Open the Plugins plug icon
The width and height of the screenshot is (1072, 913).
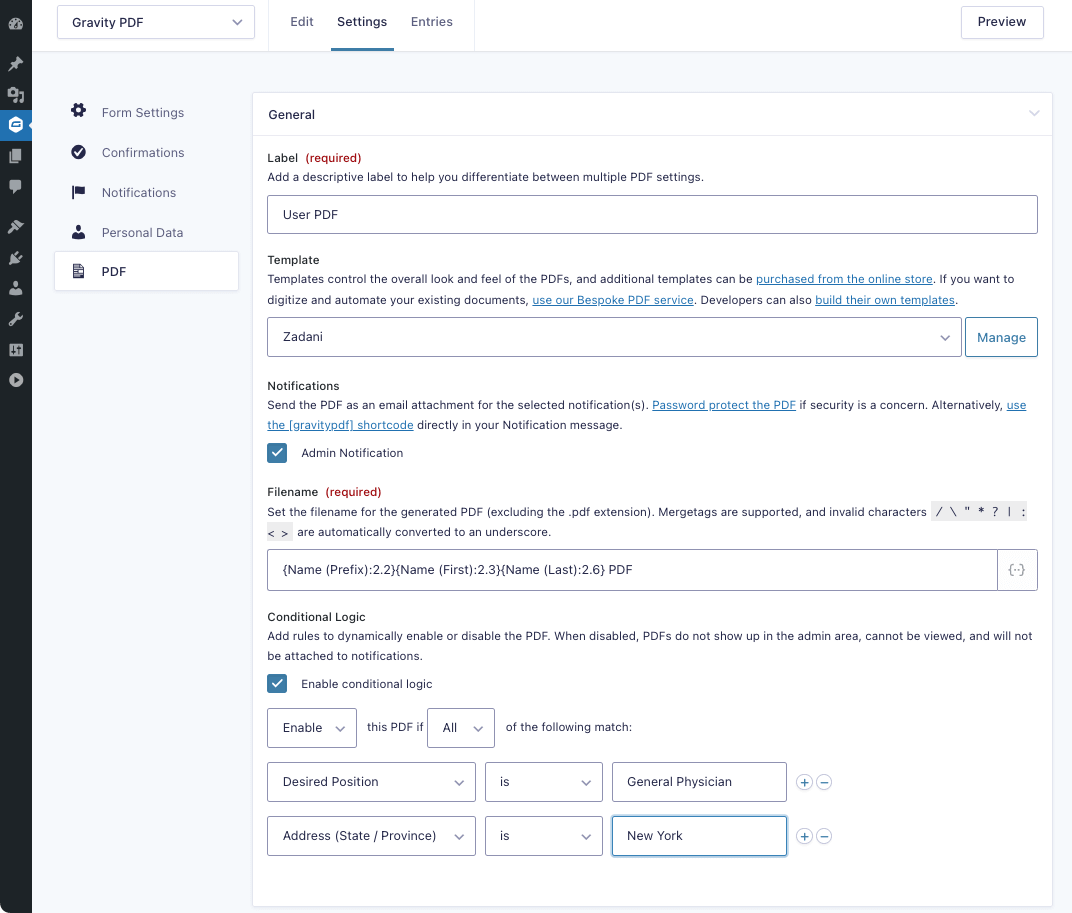point(15,258)
